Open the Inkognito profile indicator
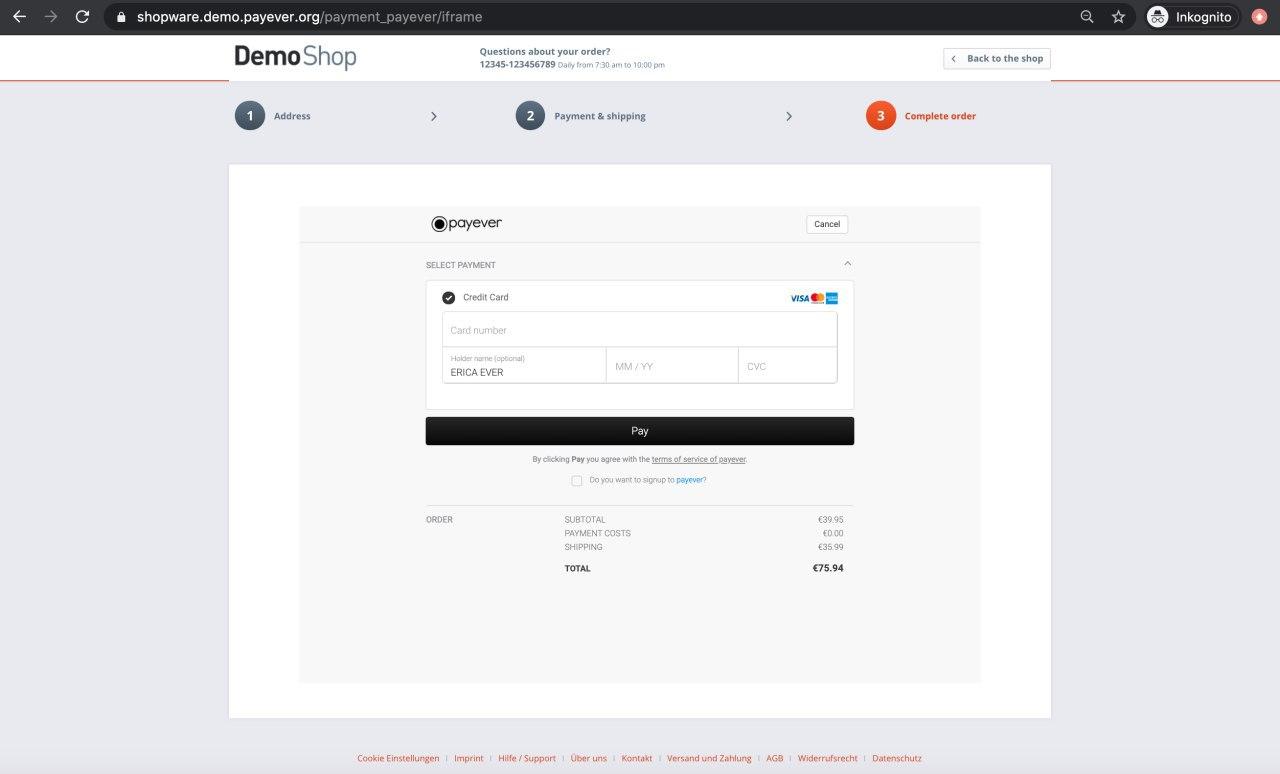Screen dimensions: 1280x774 pyautogui.click(x=1192, y=17)
